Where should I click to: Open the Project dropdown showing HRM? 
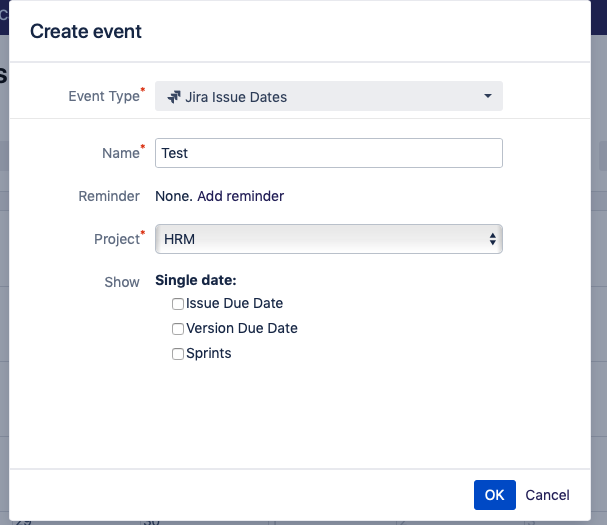tap(329, 239)
